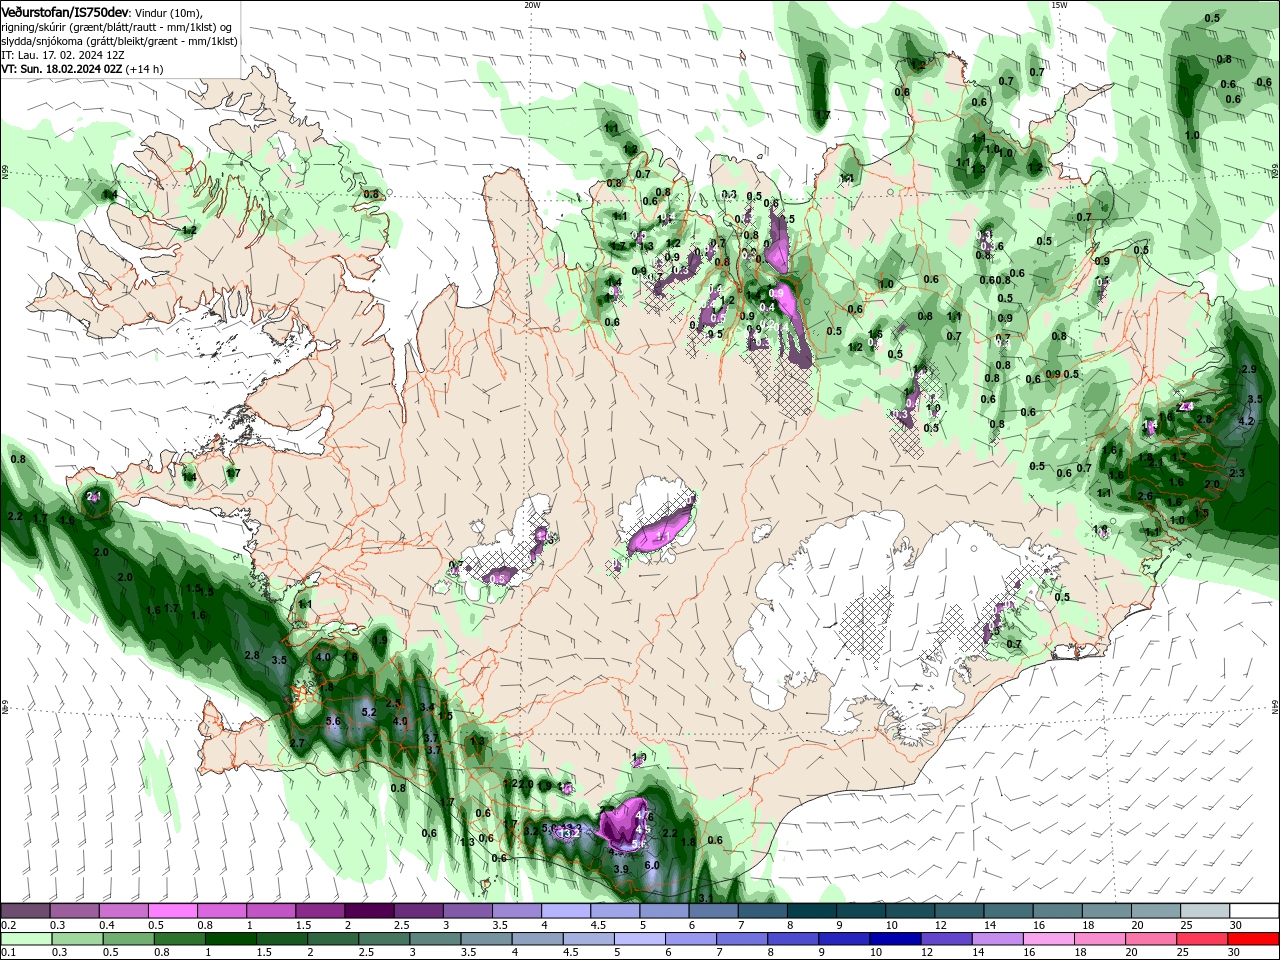Select the snow legend swatch labeled 14
Viewport: 1280px width, 960px height.
(1009, 911)
